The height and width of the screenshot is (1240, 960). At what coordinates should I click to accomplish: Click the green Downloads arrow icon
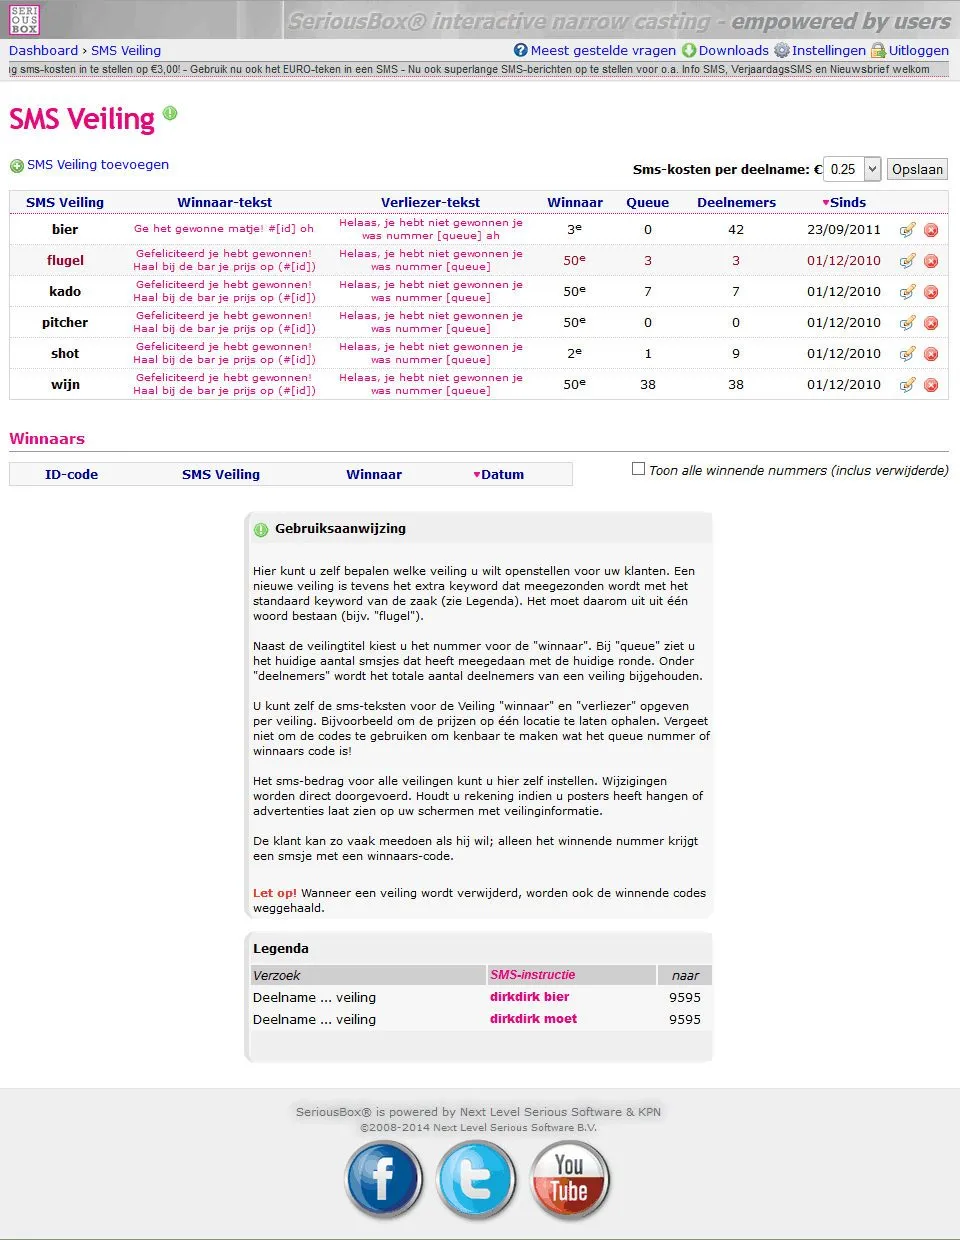[x=689, y=50]
